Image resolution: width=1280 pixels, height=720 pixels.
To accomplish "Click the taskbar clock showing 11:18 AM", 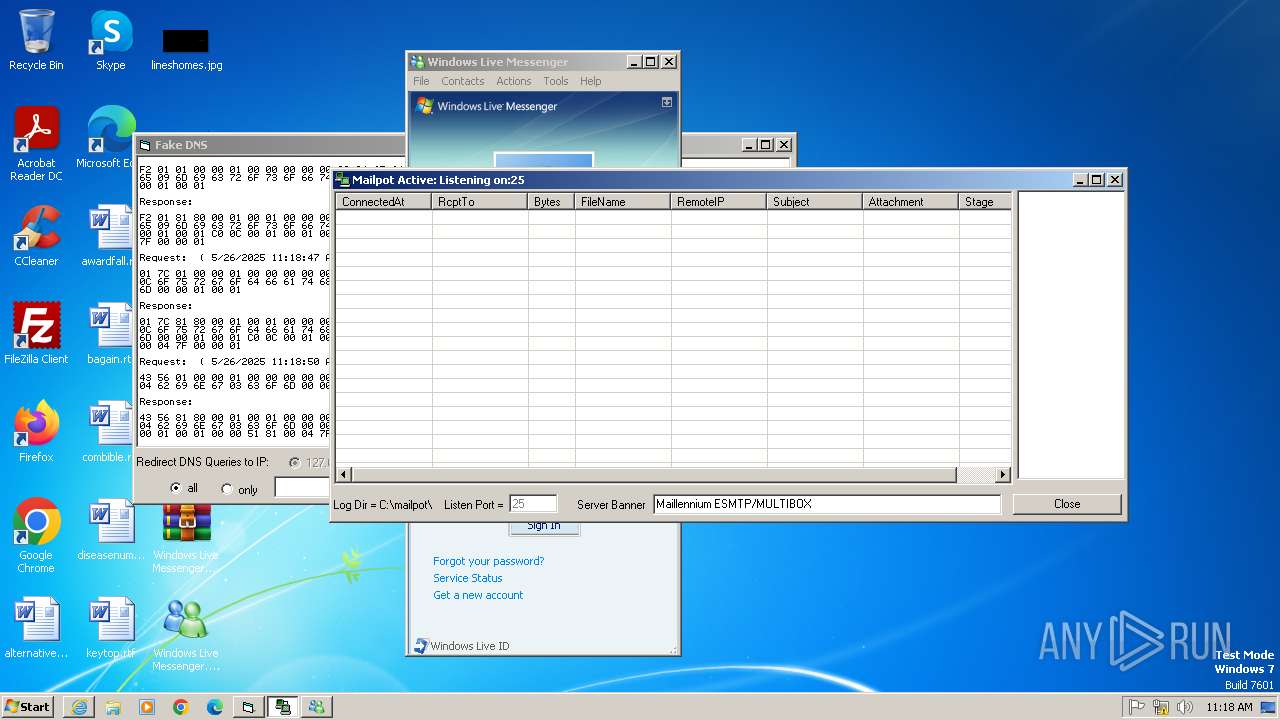I will point(1229,707).
